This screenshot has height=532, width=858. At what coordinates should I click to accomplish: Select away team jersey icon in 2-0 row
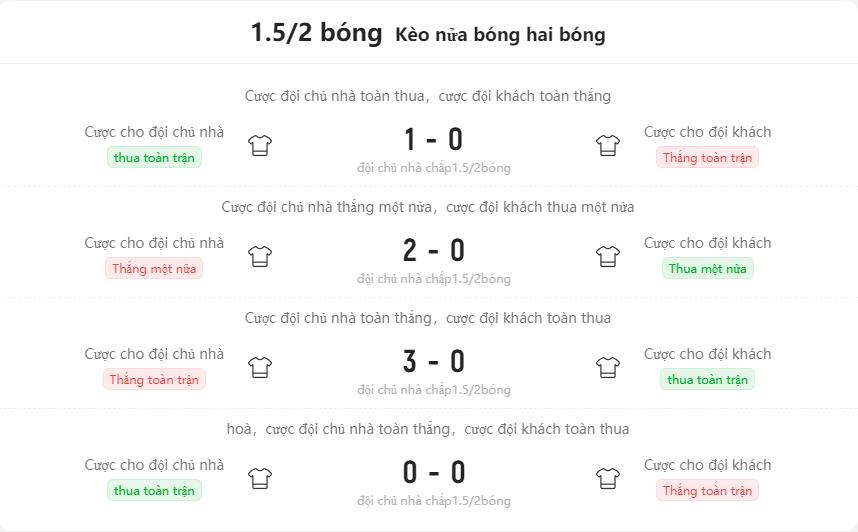pyautogui.click(x=607, y=256)
